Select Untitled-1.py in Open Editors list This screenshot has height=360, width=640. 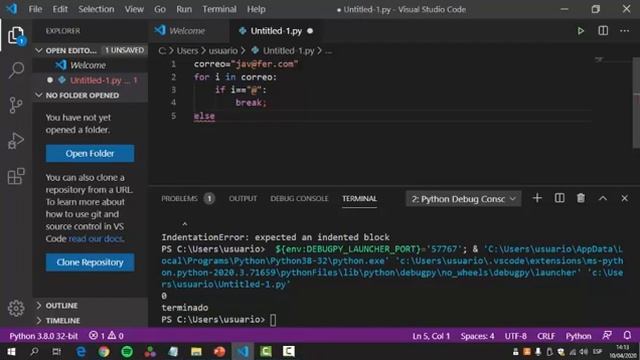click(x=90, y=80)
